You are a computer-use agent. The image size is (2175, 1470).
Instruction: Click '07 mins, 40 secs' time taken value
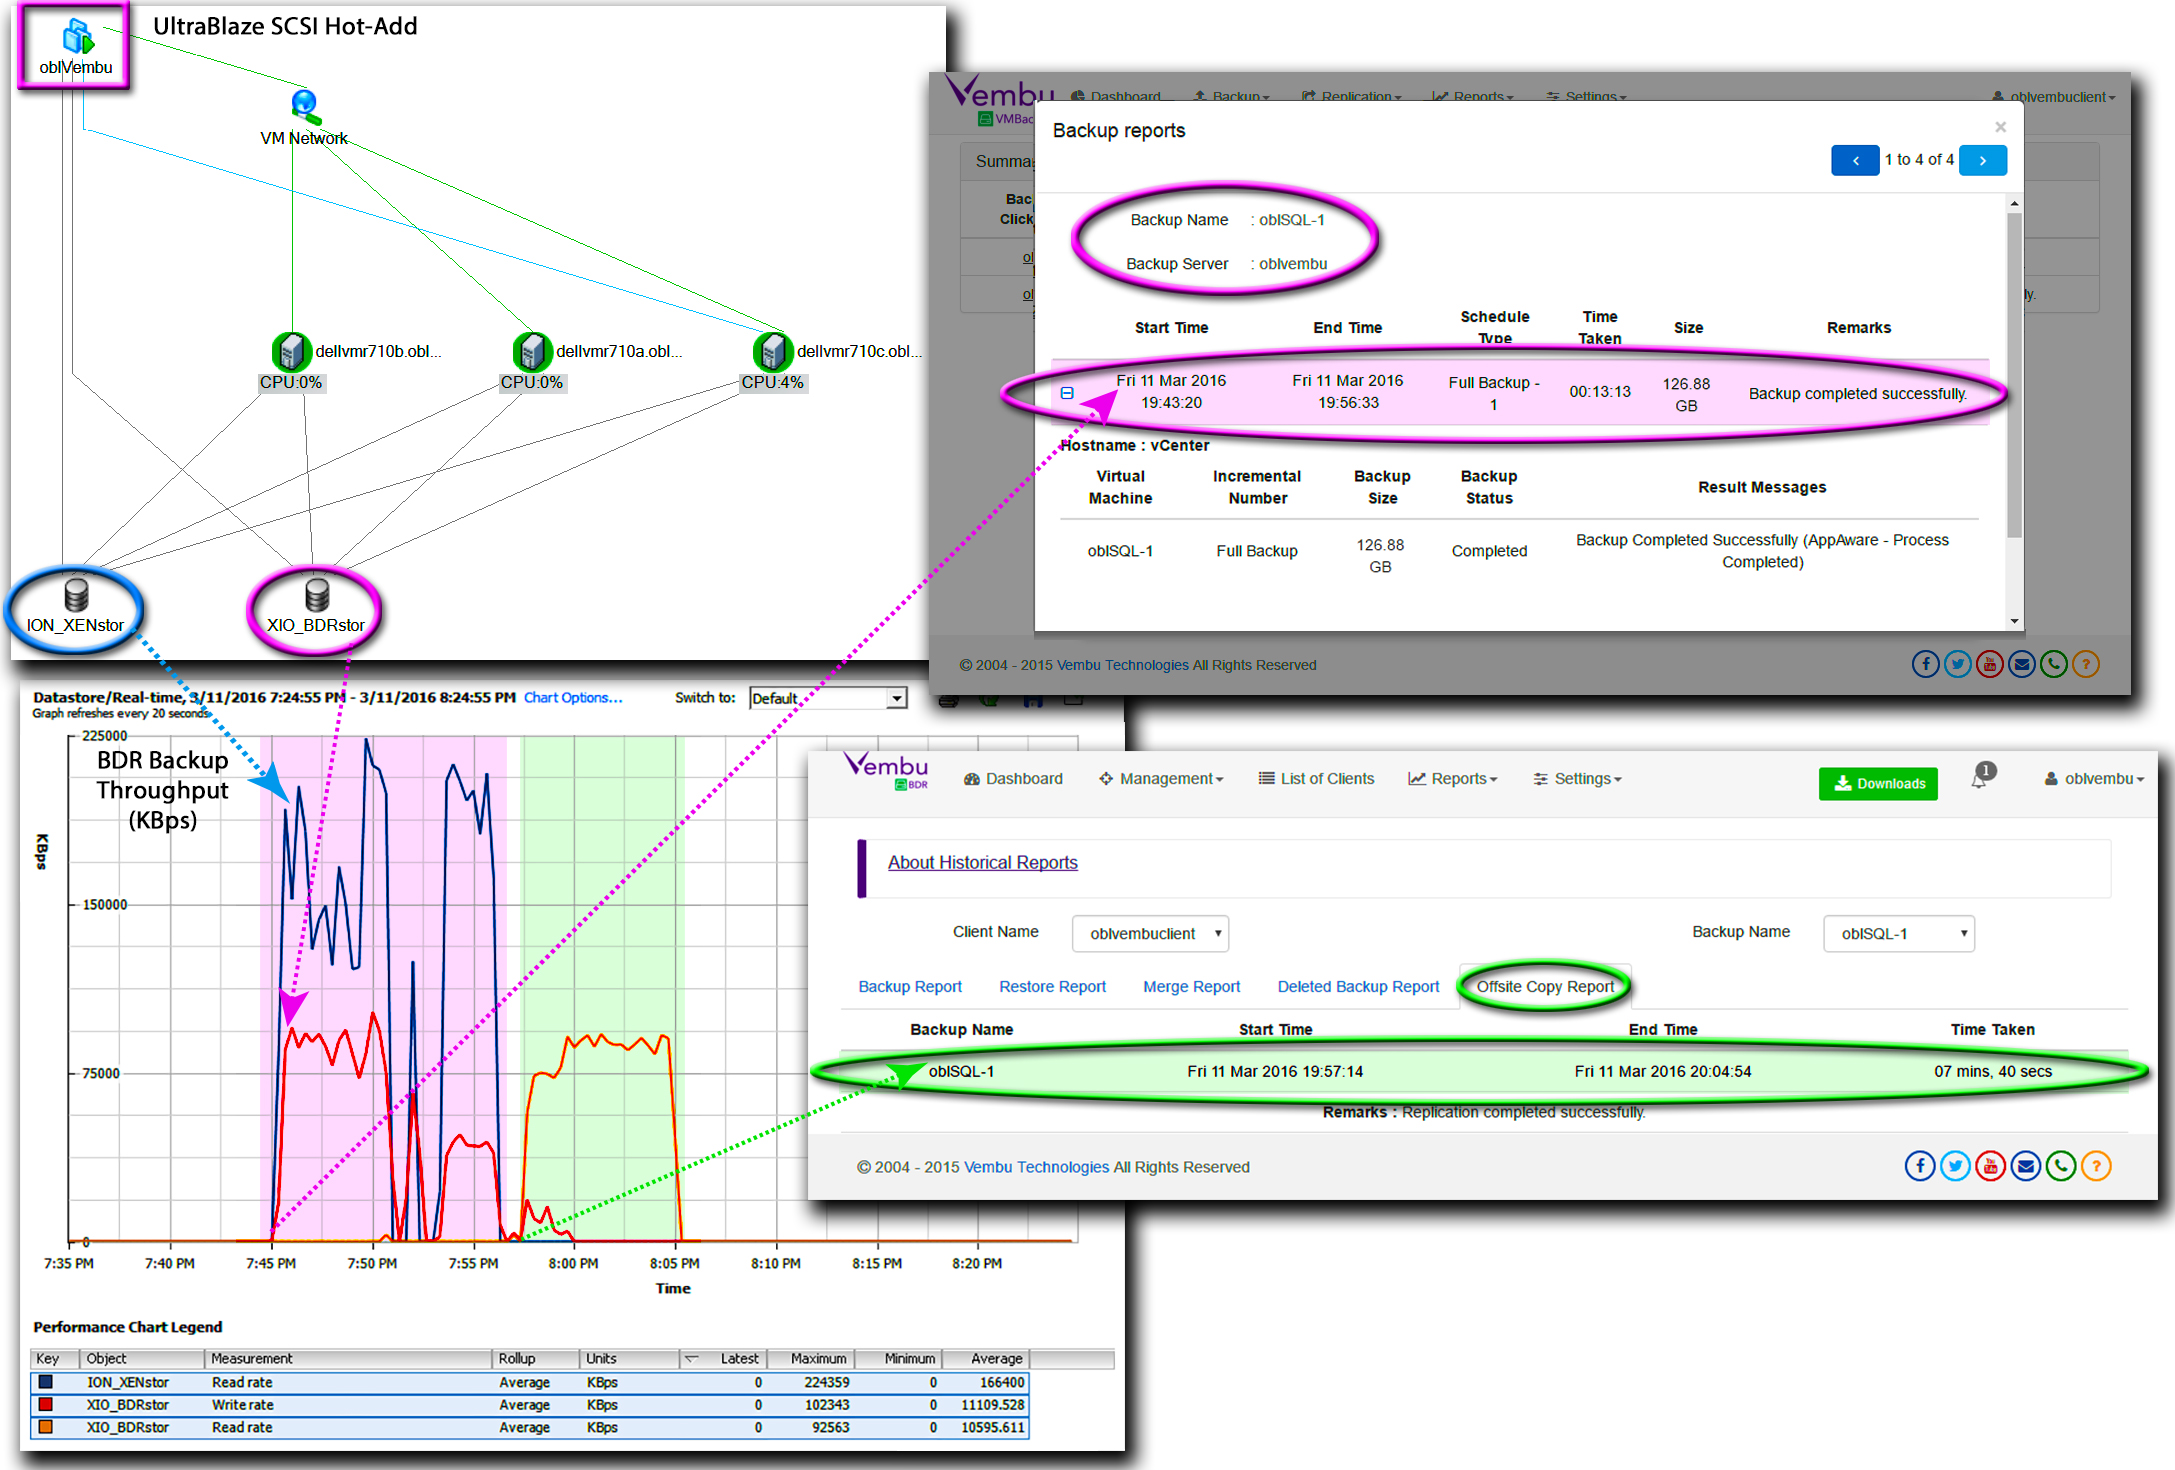click(x=1992, y=1072)
